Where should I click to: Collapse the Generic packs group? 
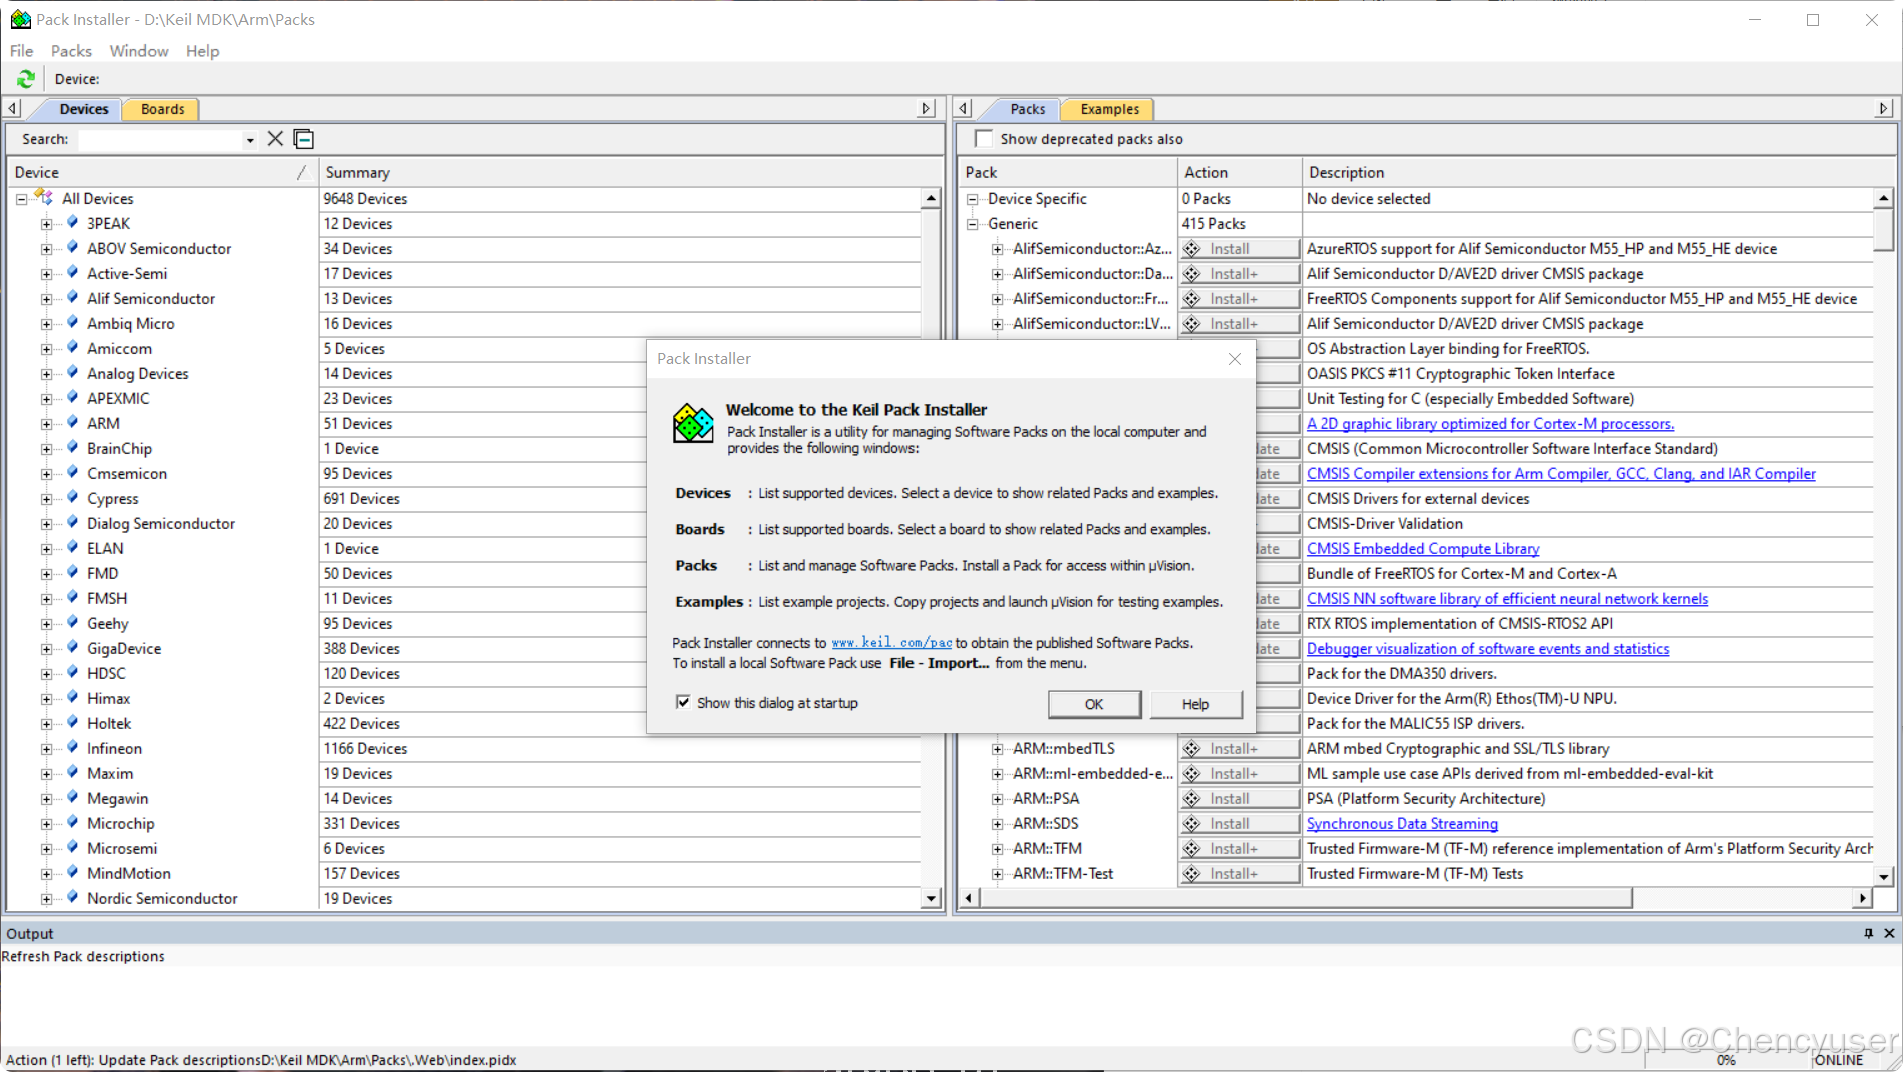click(x=972, y=224)
